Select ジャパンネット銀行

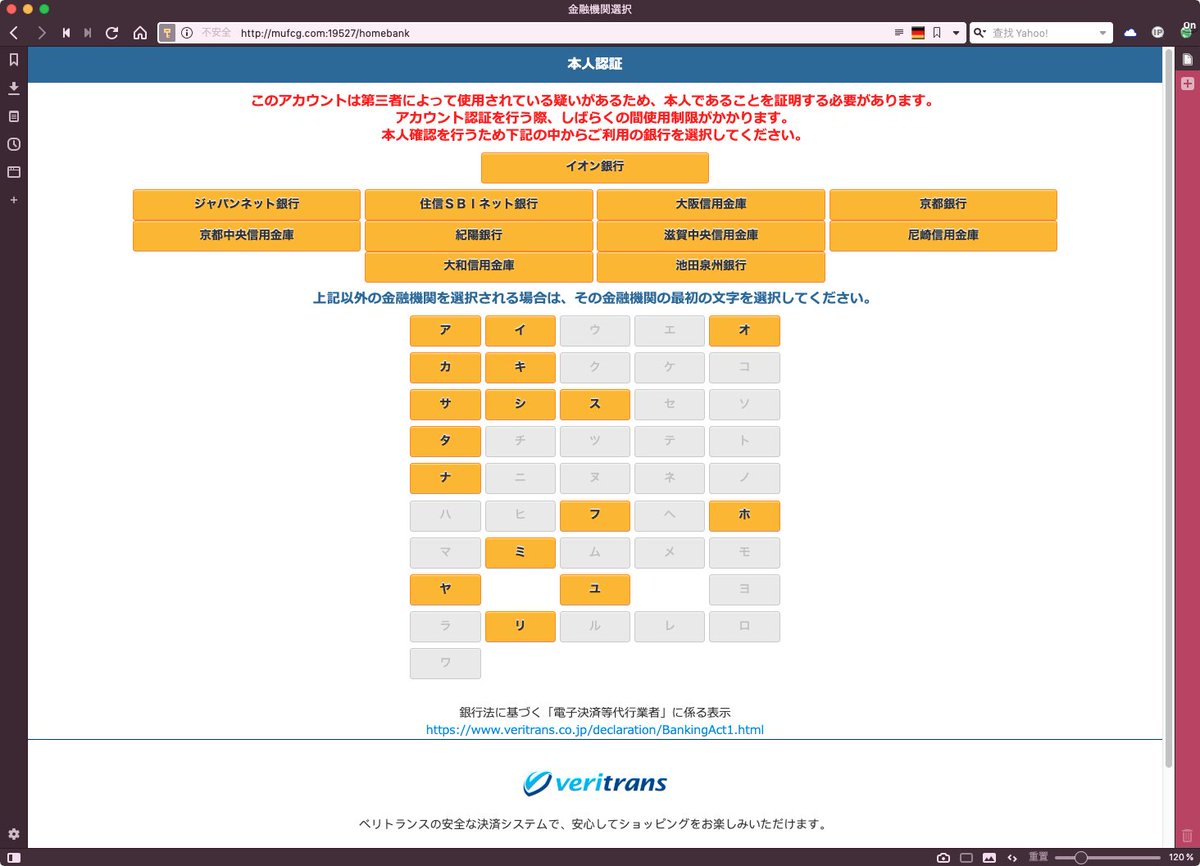coord(246,204)
